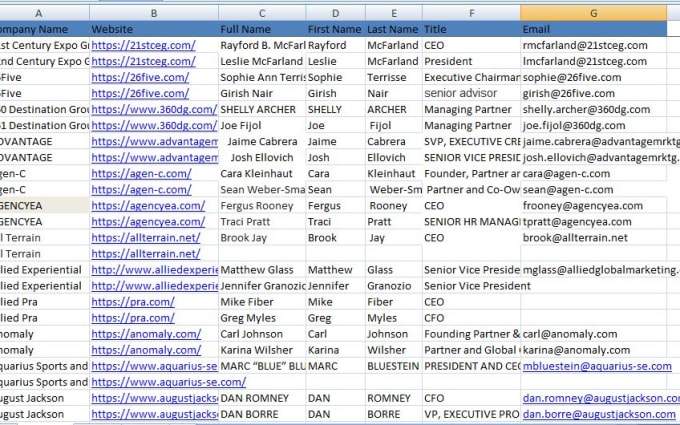680x425 pixels.
Task: Select column B header
Action: pos(154,13)
